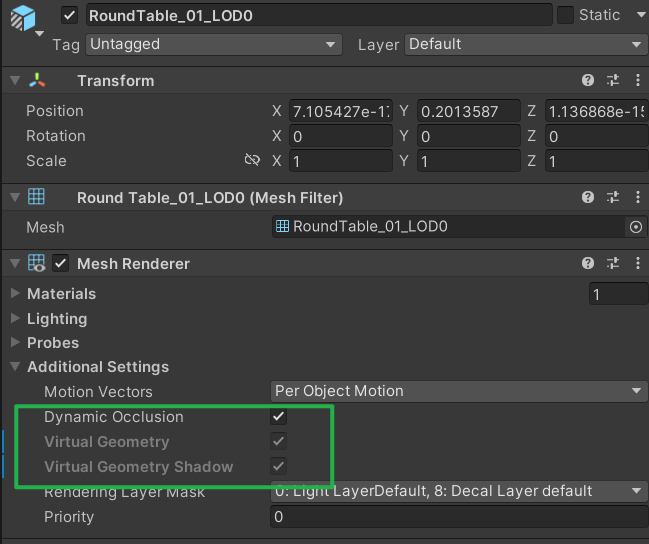Open Mesh Renderer presets icon
Image resolution: width=649 pixels, height=544 pixels.
pyautogui.click(x=613, y=264)
